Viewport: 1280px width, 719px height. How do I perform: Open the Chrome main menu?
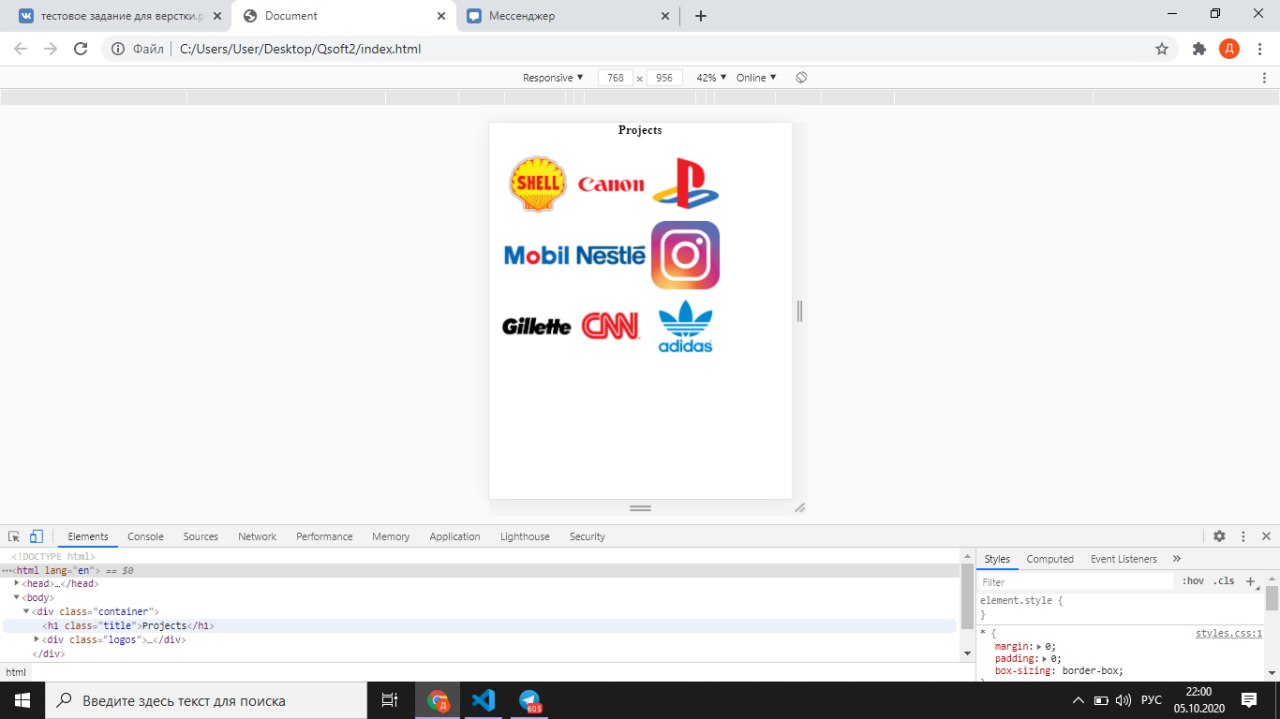[1259, 48]
